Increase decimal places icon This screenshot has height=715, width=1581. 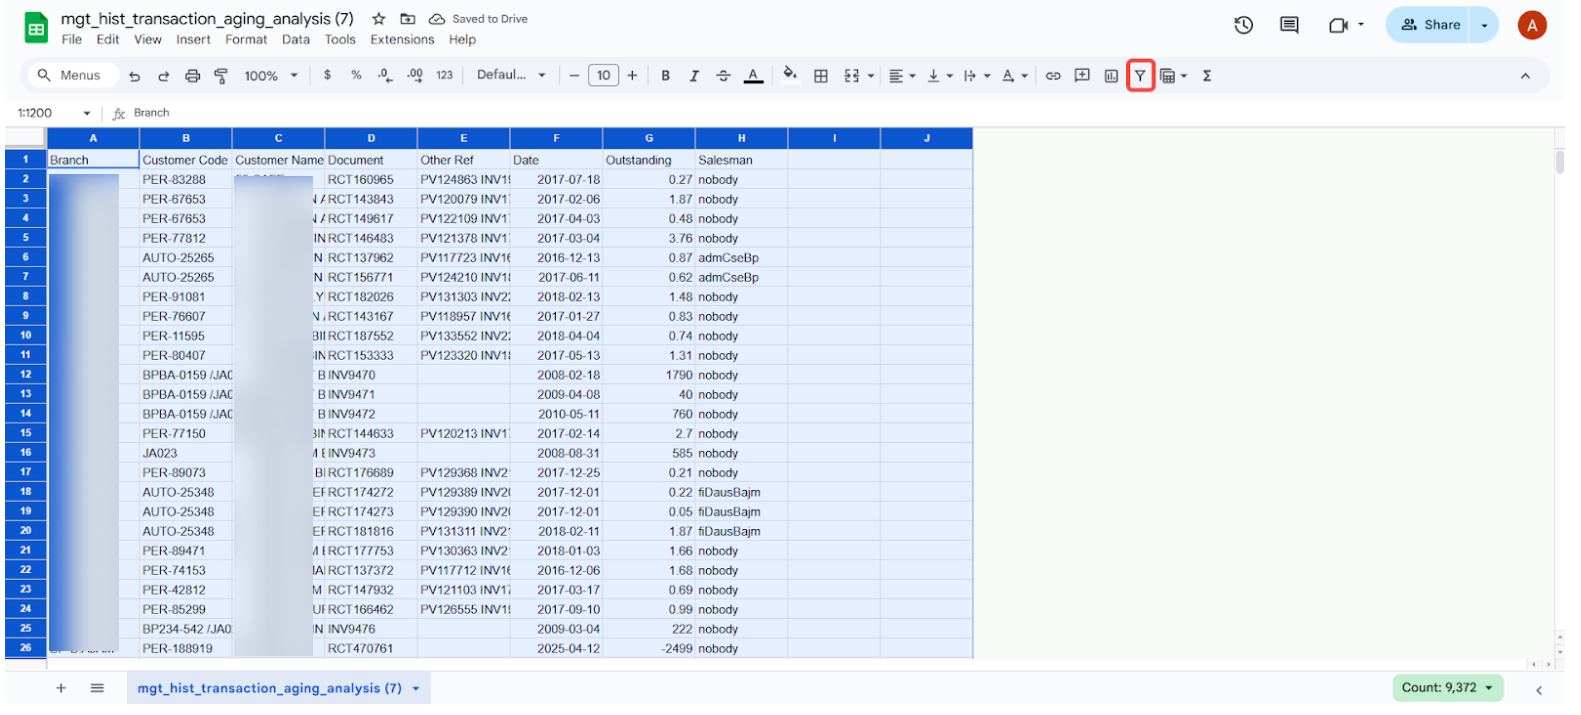tap(415, 75)
